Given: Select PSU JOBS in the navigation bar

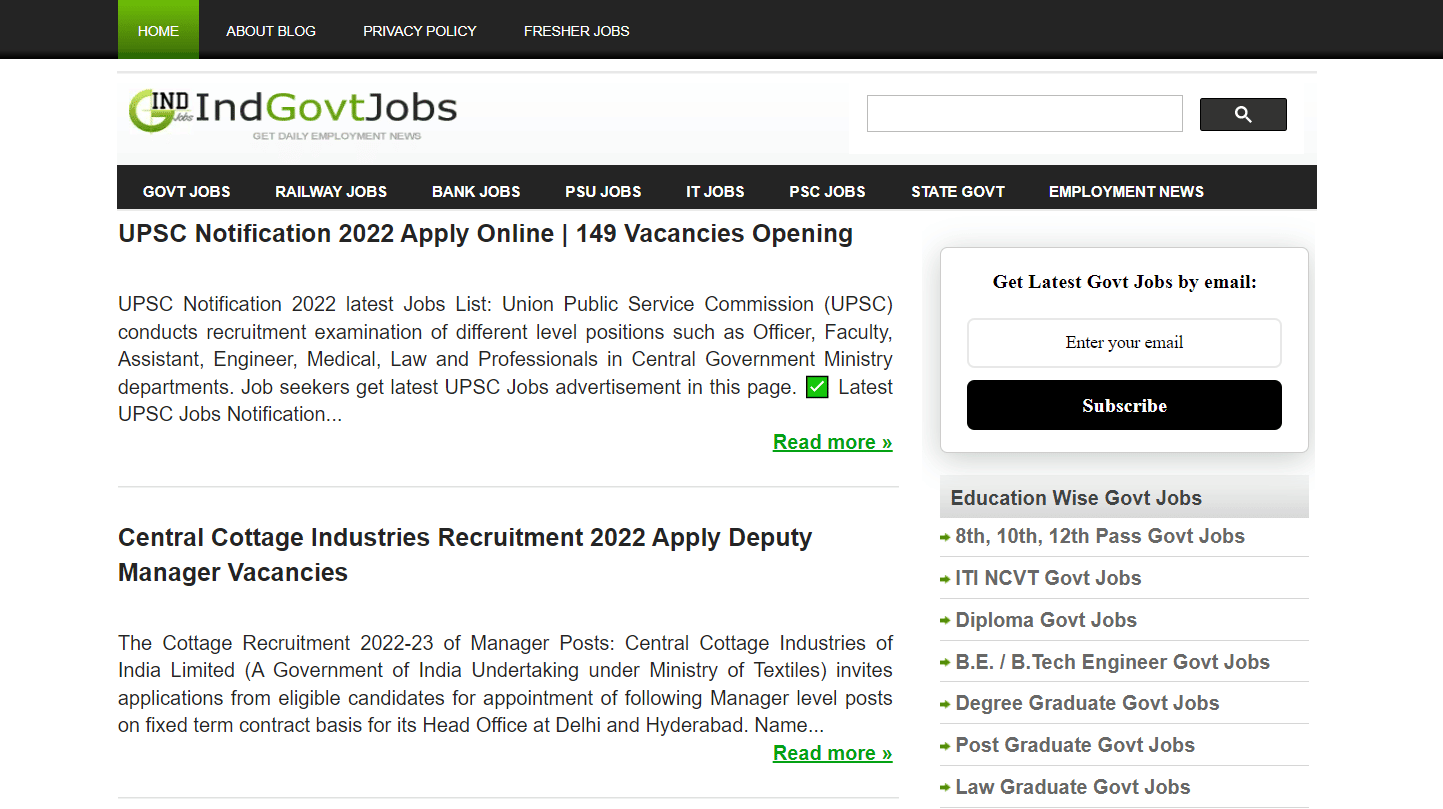Looking at the screenshot, I should coord(603,191).
